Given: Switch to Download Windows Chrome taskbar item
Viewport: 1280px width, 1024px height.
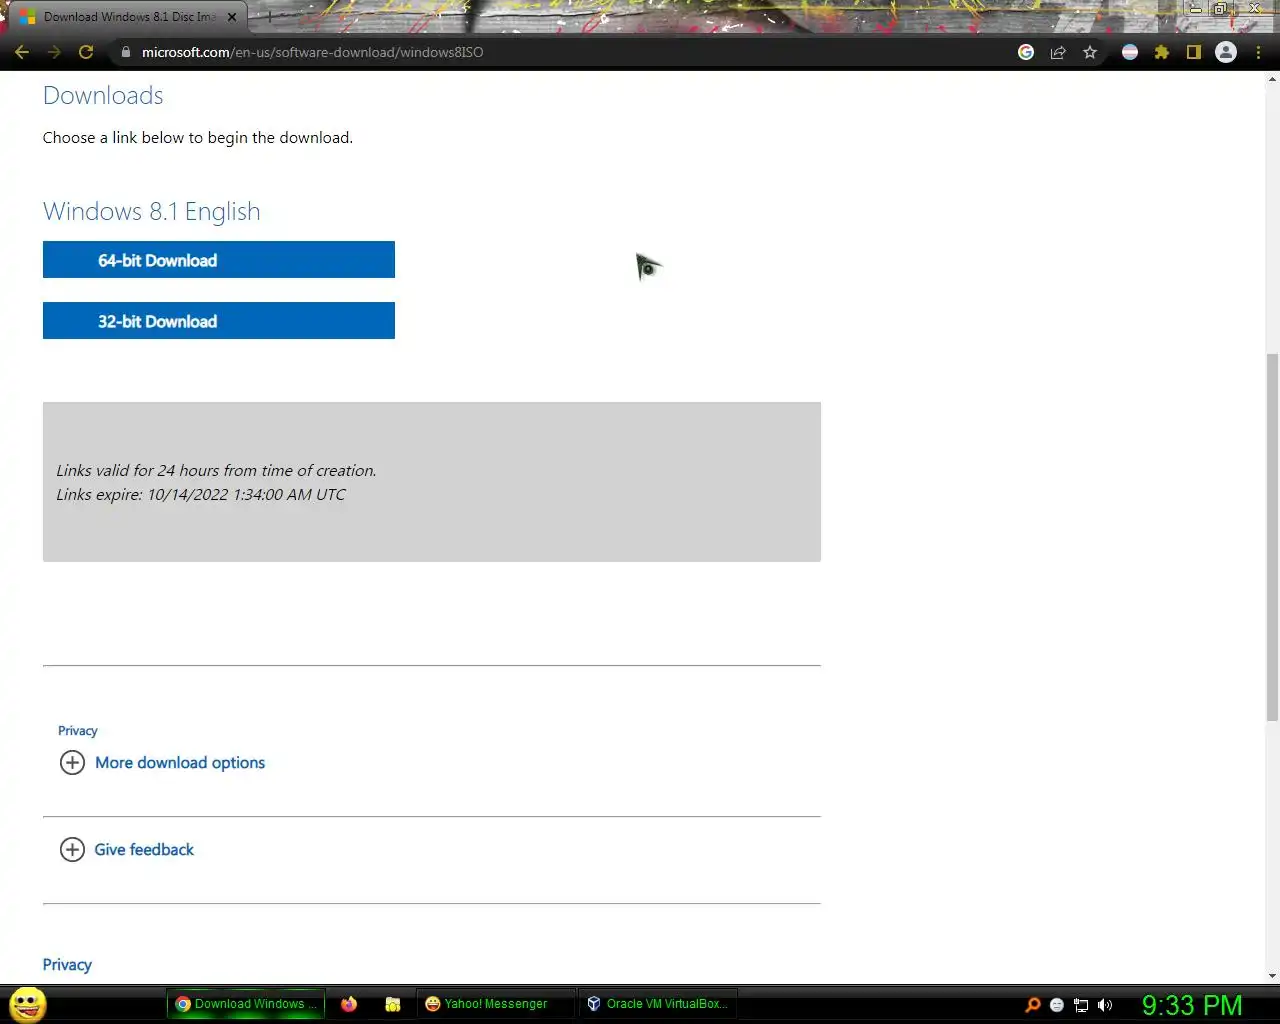Looking at the screenshot, I should click(246, 1004).
